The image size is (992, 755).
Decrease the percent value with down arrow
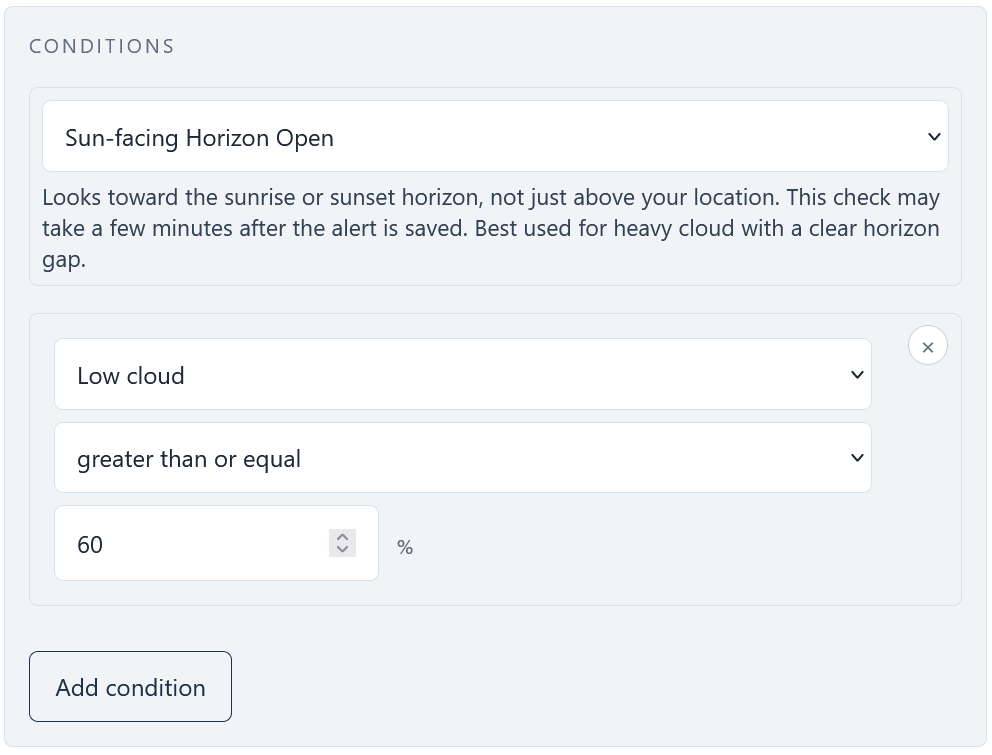[x=342, y=550]
